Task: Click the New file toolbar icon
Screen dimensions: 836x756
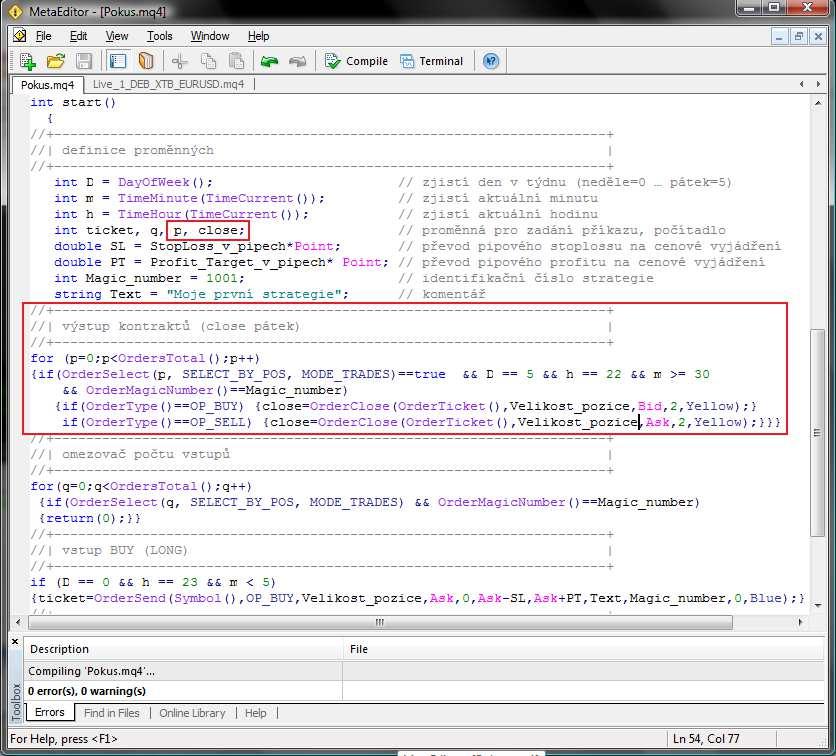Action: 27,61
